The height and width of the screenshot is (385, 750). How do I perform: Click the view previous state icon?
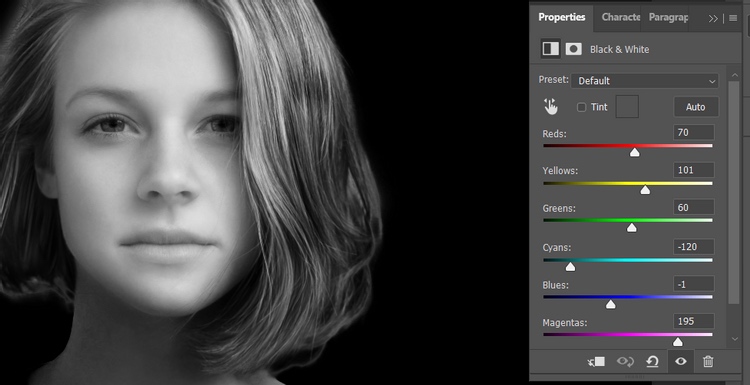(x=625, y=362)
